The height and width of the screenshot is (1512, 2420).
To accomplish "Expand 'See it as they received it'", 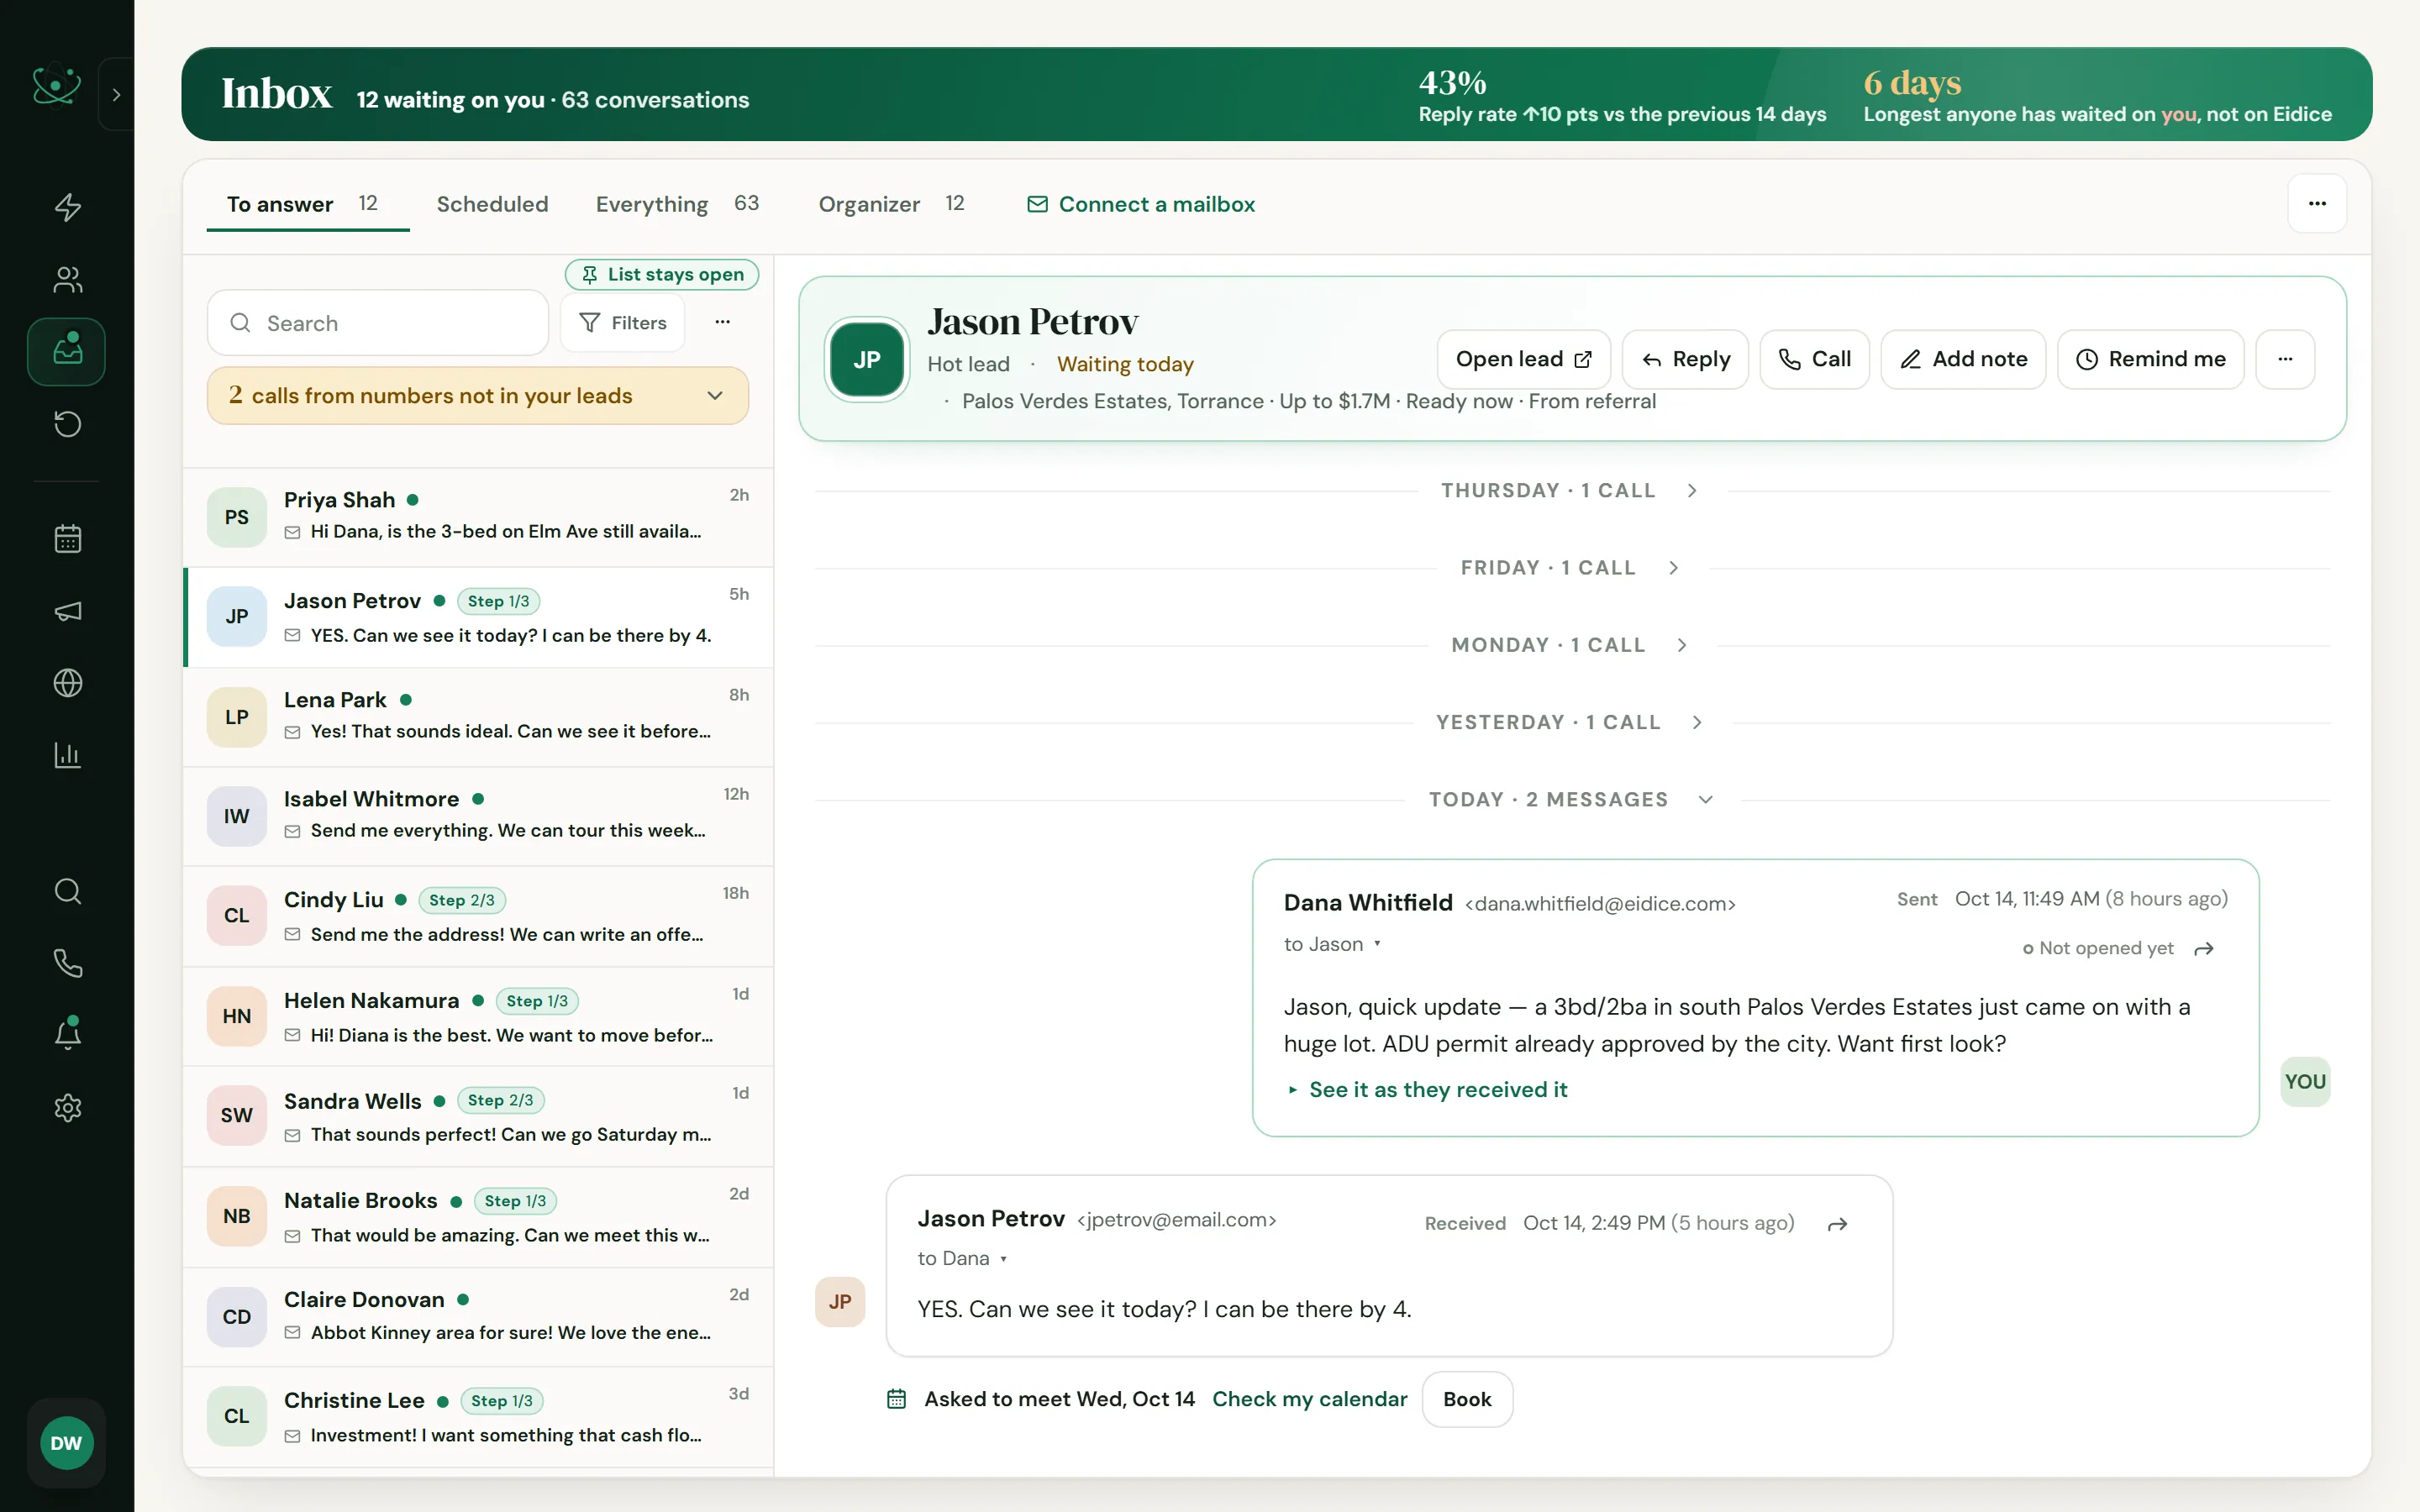I will click(x=1427, y=1089).
